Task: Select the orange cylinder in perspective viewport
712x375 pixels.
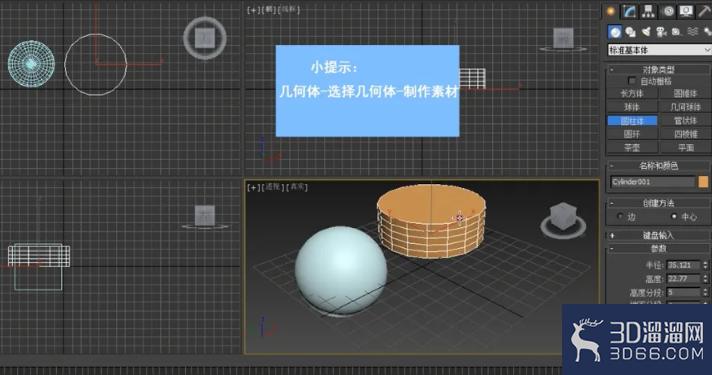Action: point(431,221)
